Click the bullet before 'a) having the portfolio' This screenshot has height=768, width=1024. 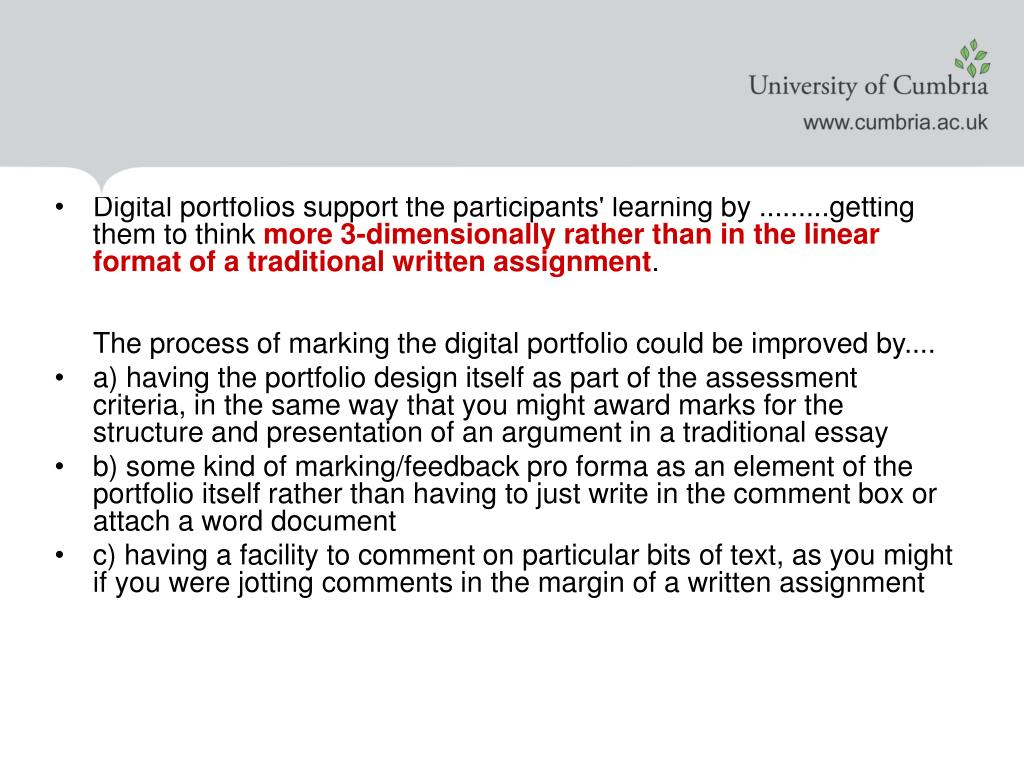(x=60, y=378)
